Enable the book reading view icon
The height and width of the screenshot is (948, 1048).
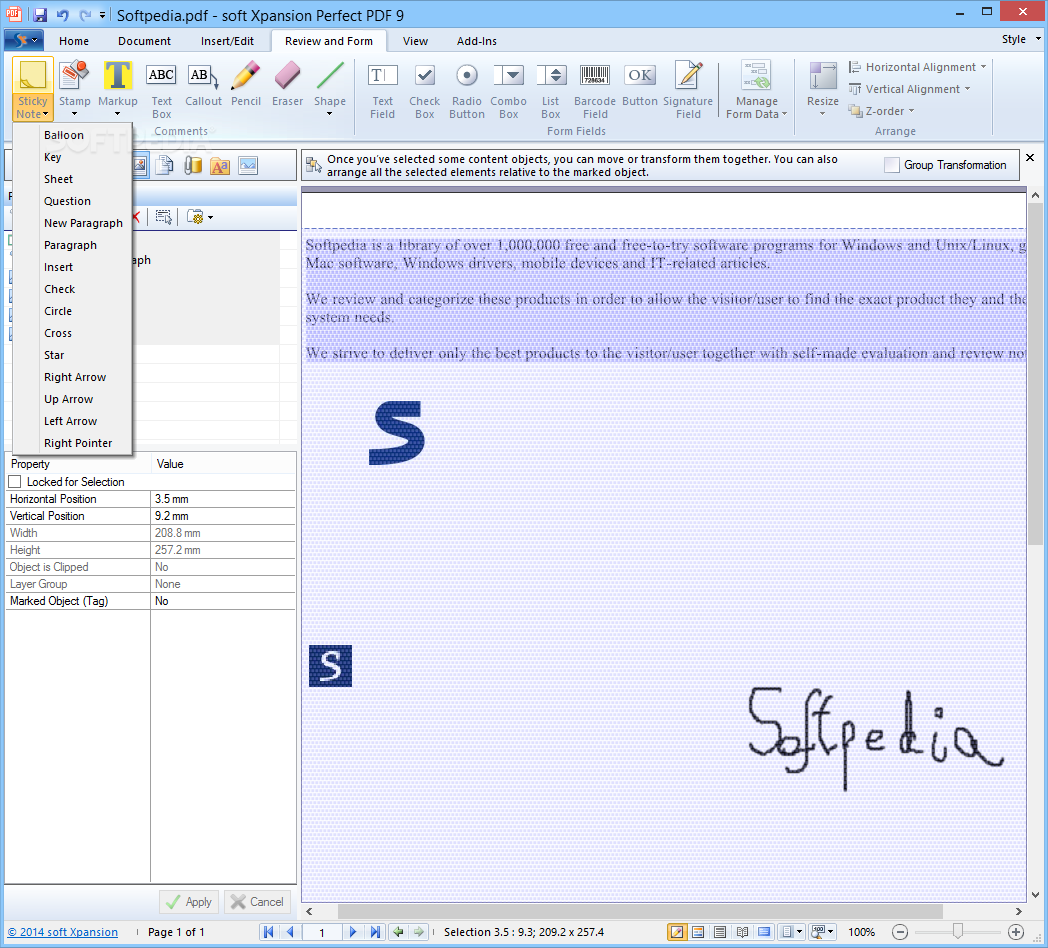(742, 931)
